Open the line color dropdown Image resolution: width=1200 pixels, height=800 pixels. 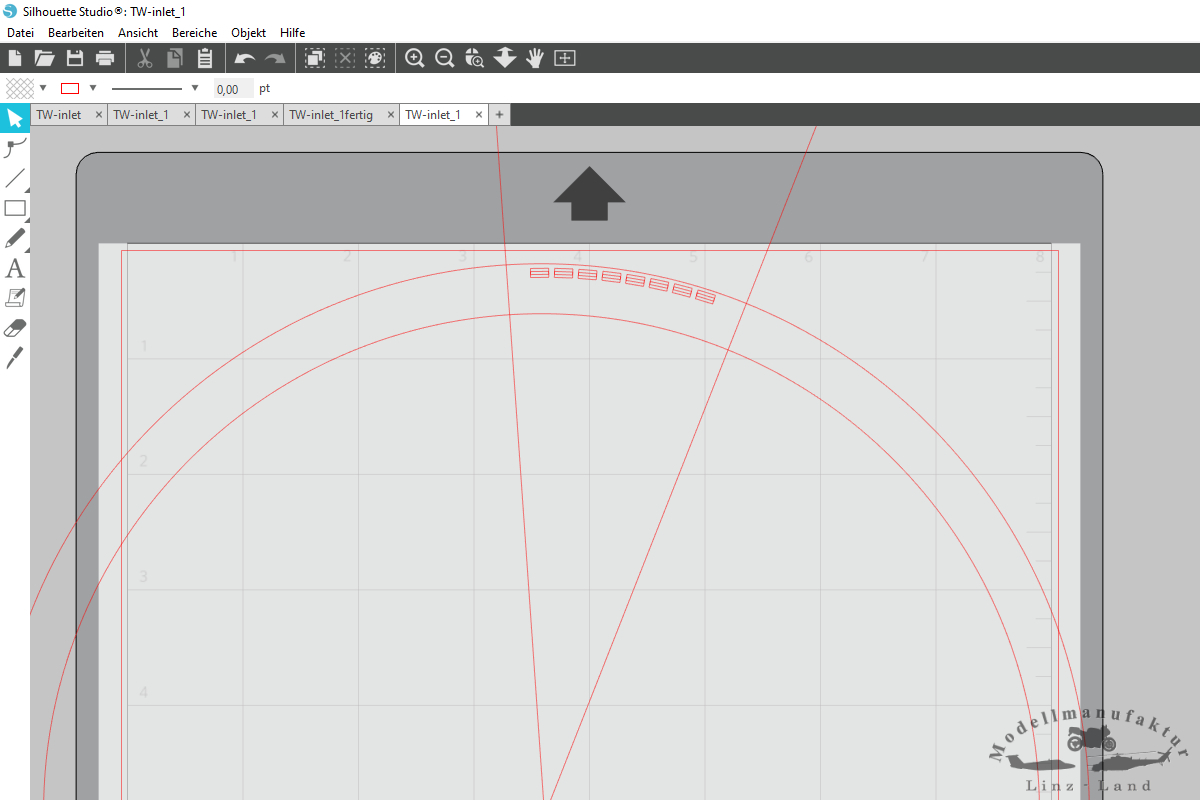tap(93, 88)
